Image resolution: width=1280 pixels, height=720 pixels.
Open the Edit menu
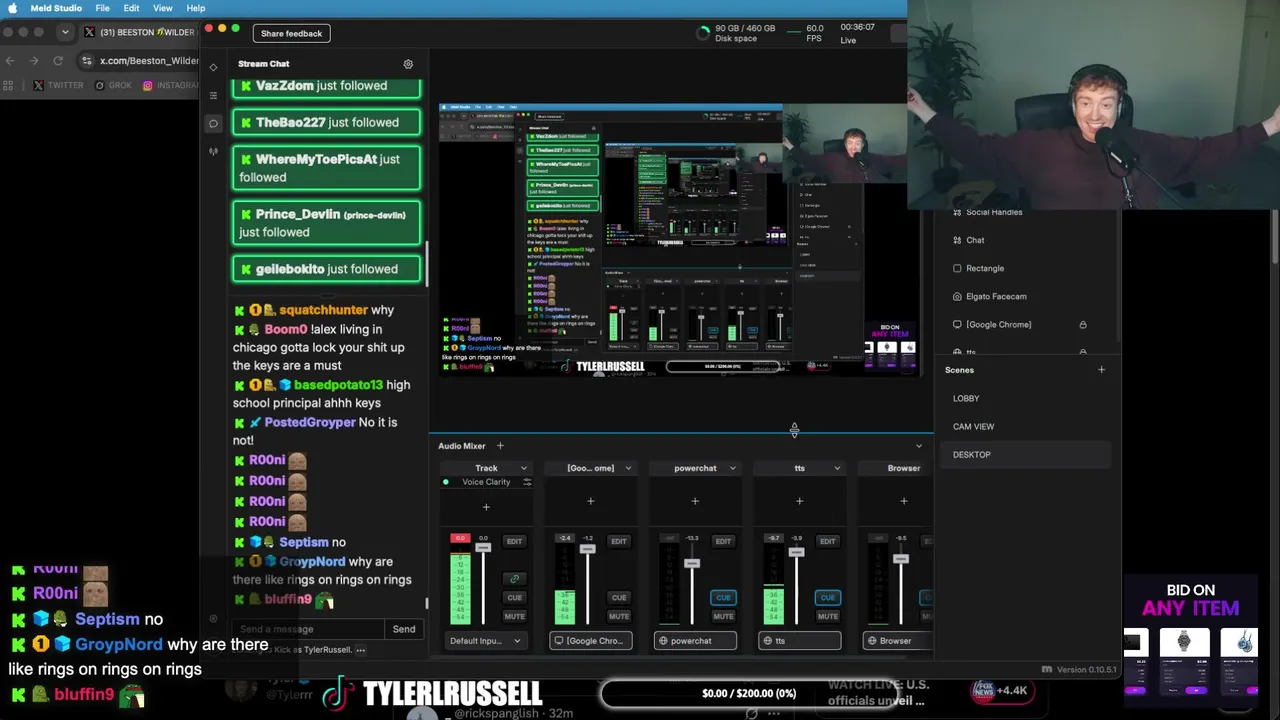[131, 8]
